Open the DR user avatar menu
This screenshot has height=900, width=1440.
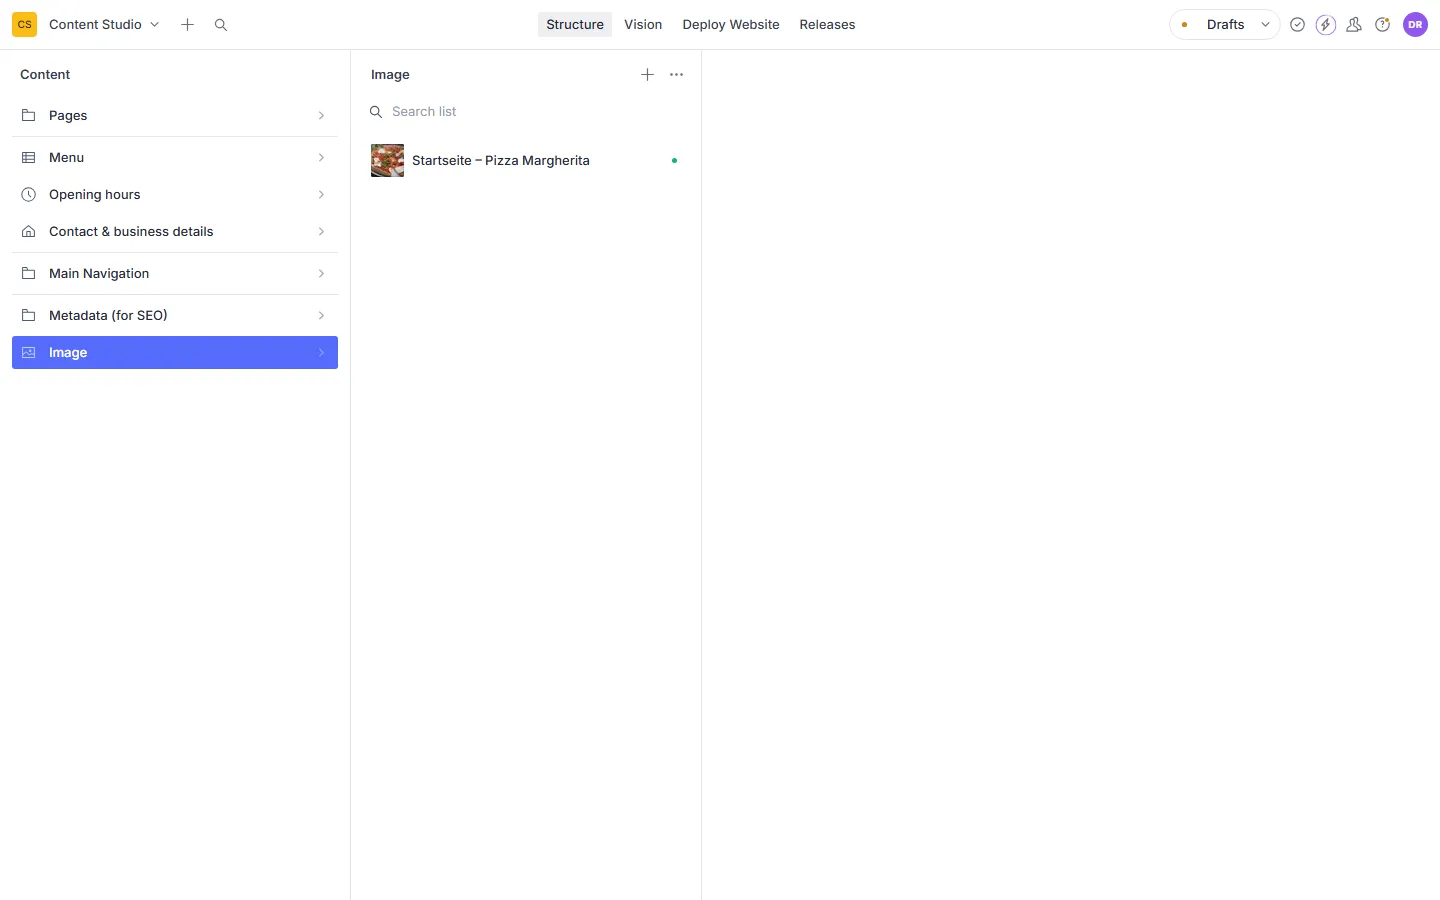tap(1415, 24)
